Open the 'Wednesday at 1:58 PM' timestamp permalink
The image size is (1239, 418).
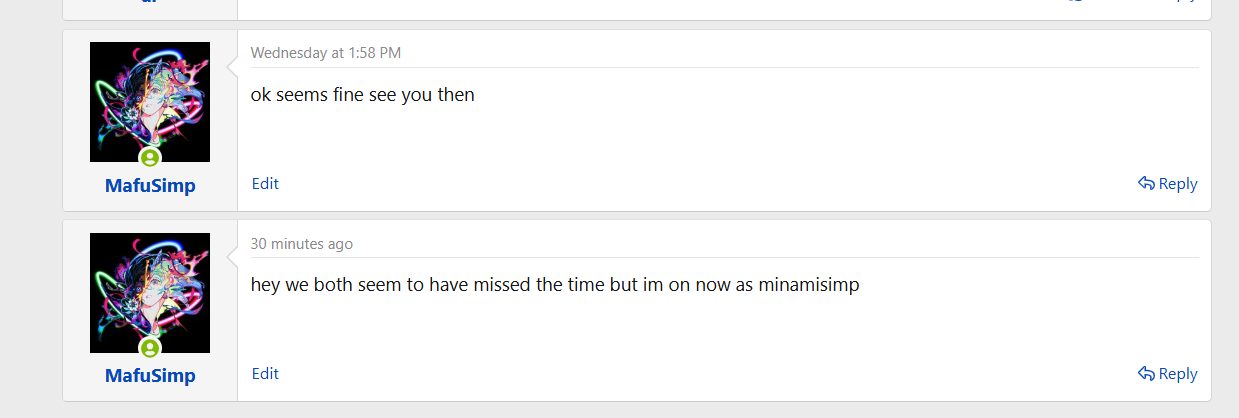point(326,53)
